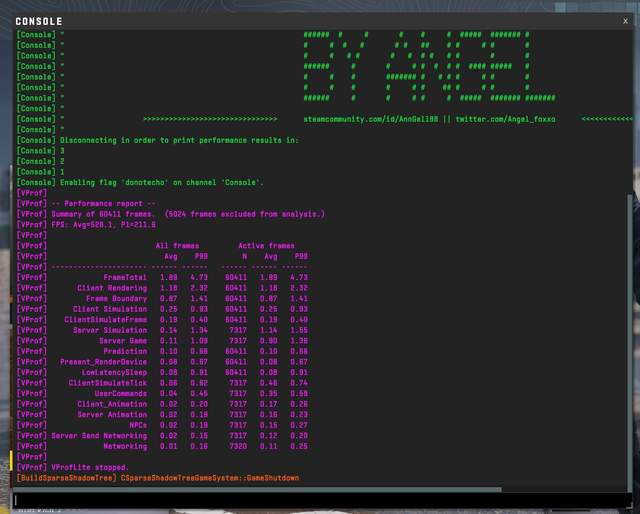
Task: Click the 'Summary of 60411 frames' line
Action: [x=170, y=214]
